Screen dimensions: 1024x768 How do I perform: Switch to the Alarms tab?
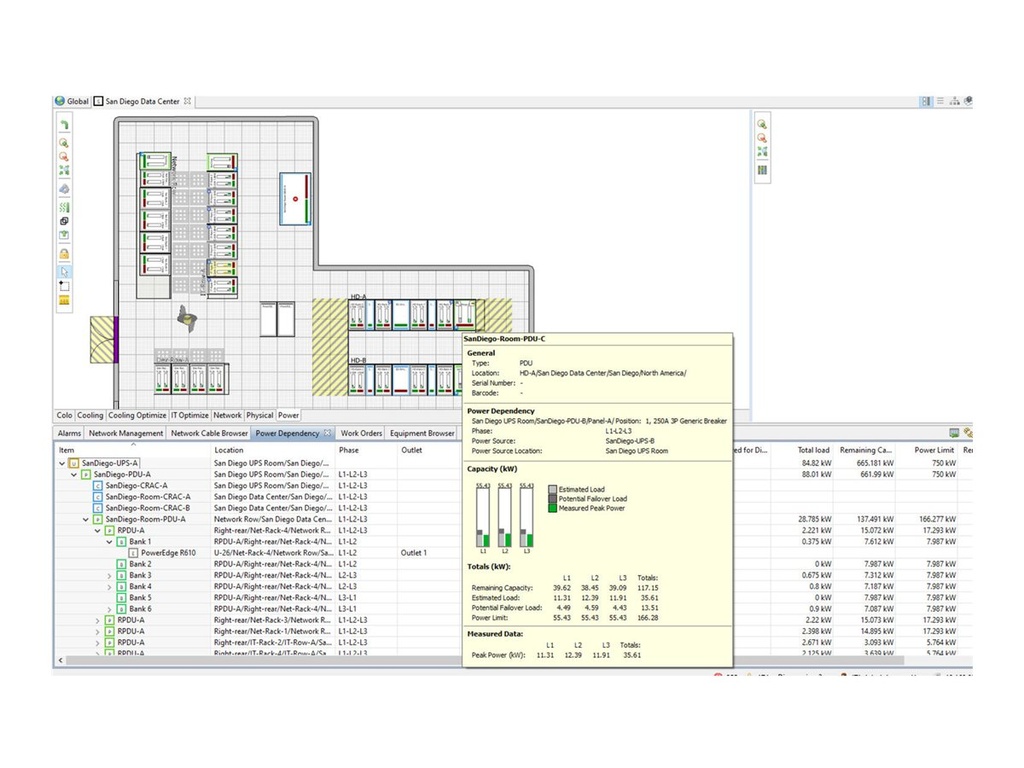68,433
